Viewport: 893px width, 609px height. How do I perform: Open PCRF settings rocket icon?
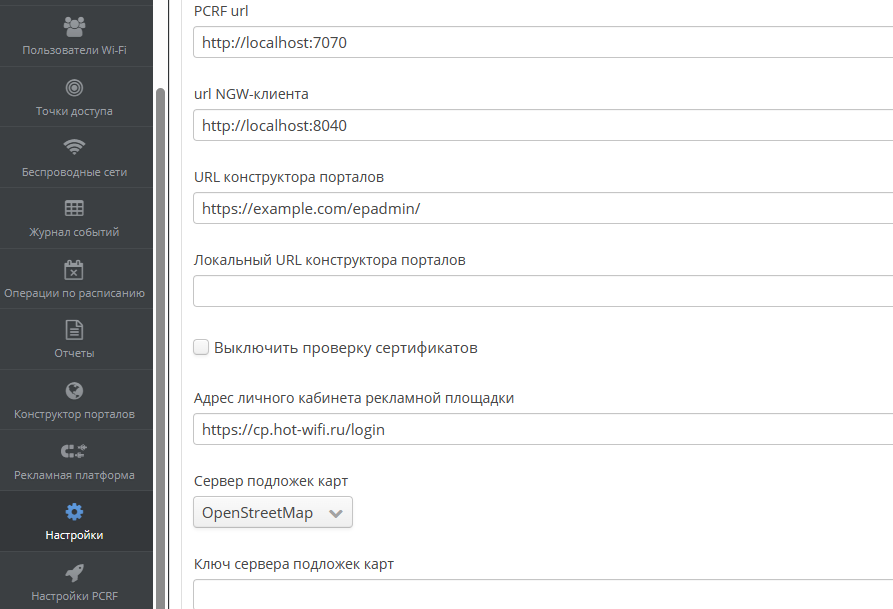click(74, 573)
